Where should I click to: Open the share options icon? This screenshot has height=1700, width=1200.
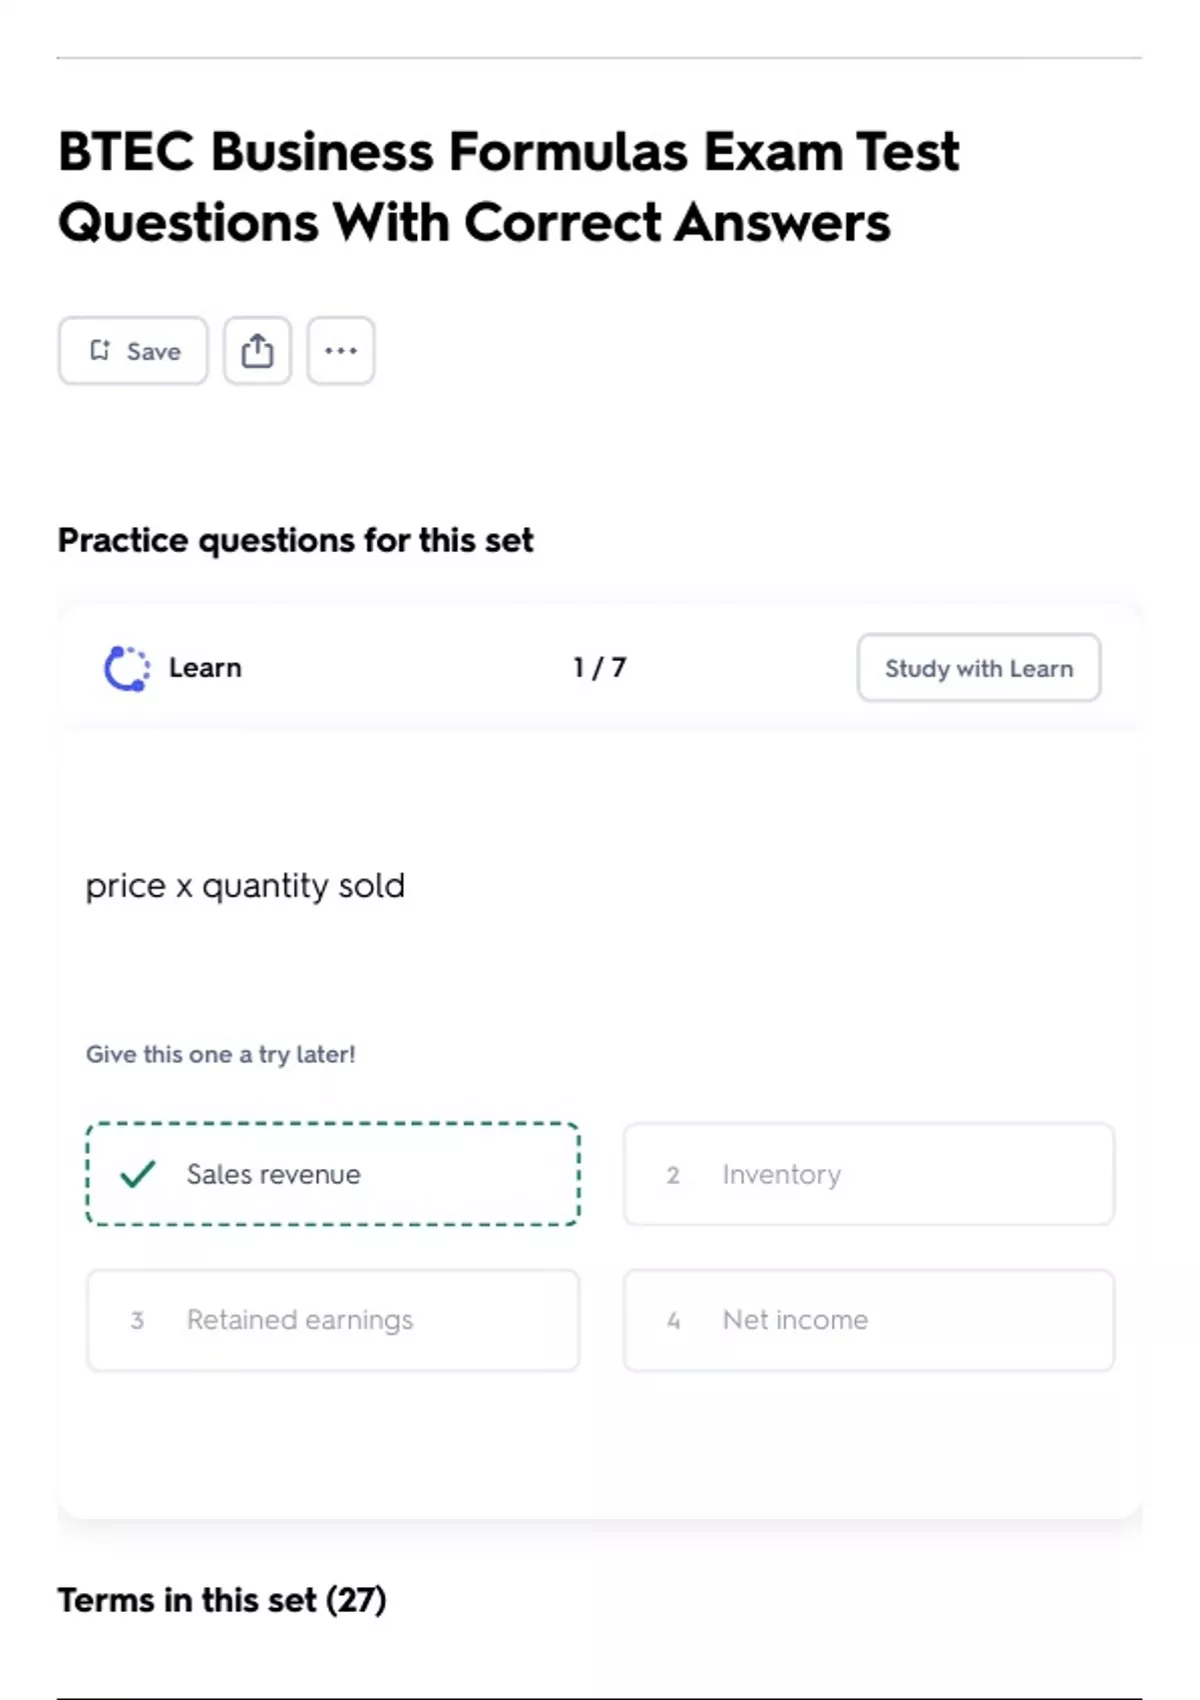[257, 351]
